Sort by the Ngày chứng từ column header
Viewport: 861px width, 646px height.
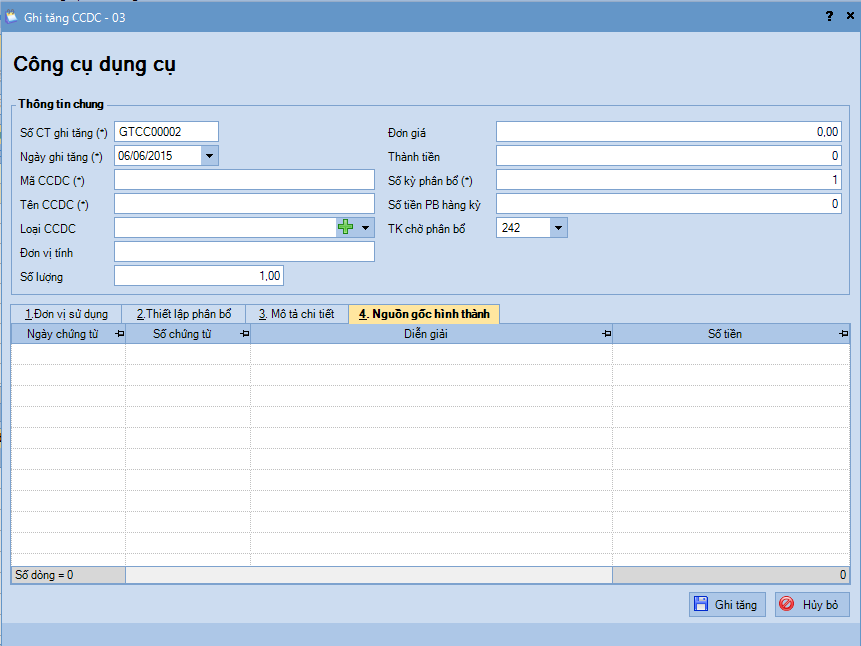pos(68,334)
